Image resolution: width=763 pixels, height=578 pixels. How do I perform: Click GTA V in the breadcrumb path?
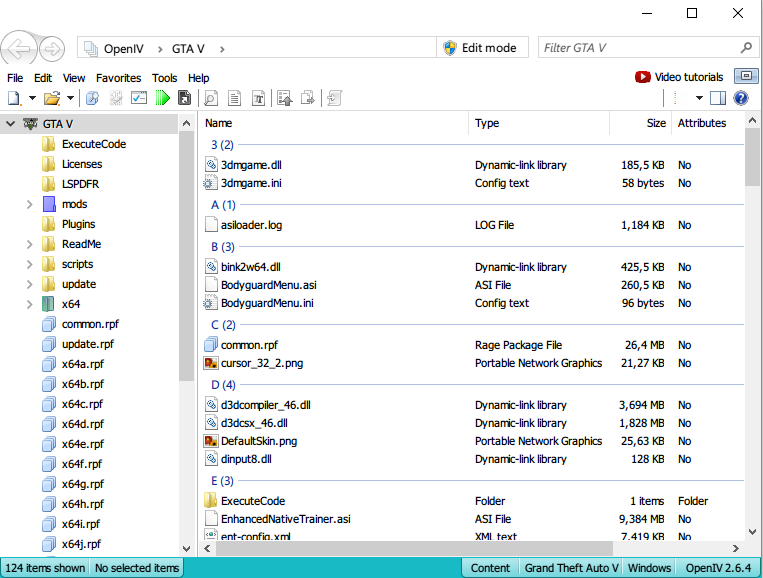188,49
